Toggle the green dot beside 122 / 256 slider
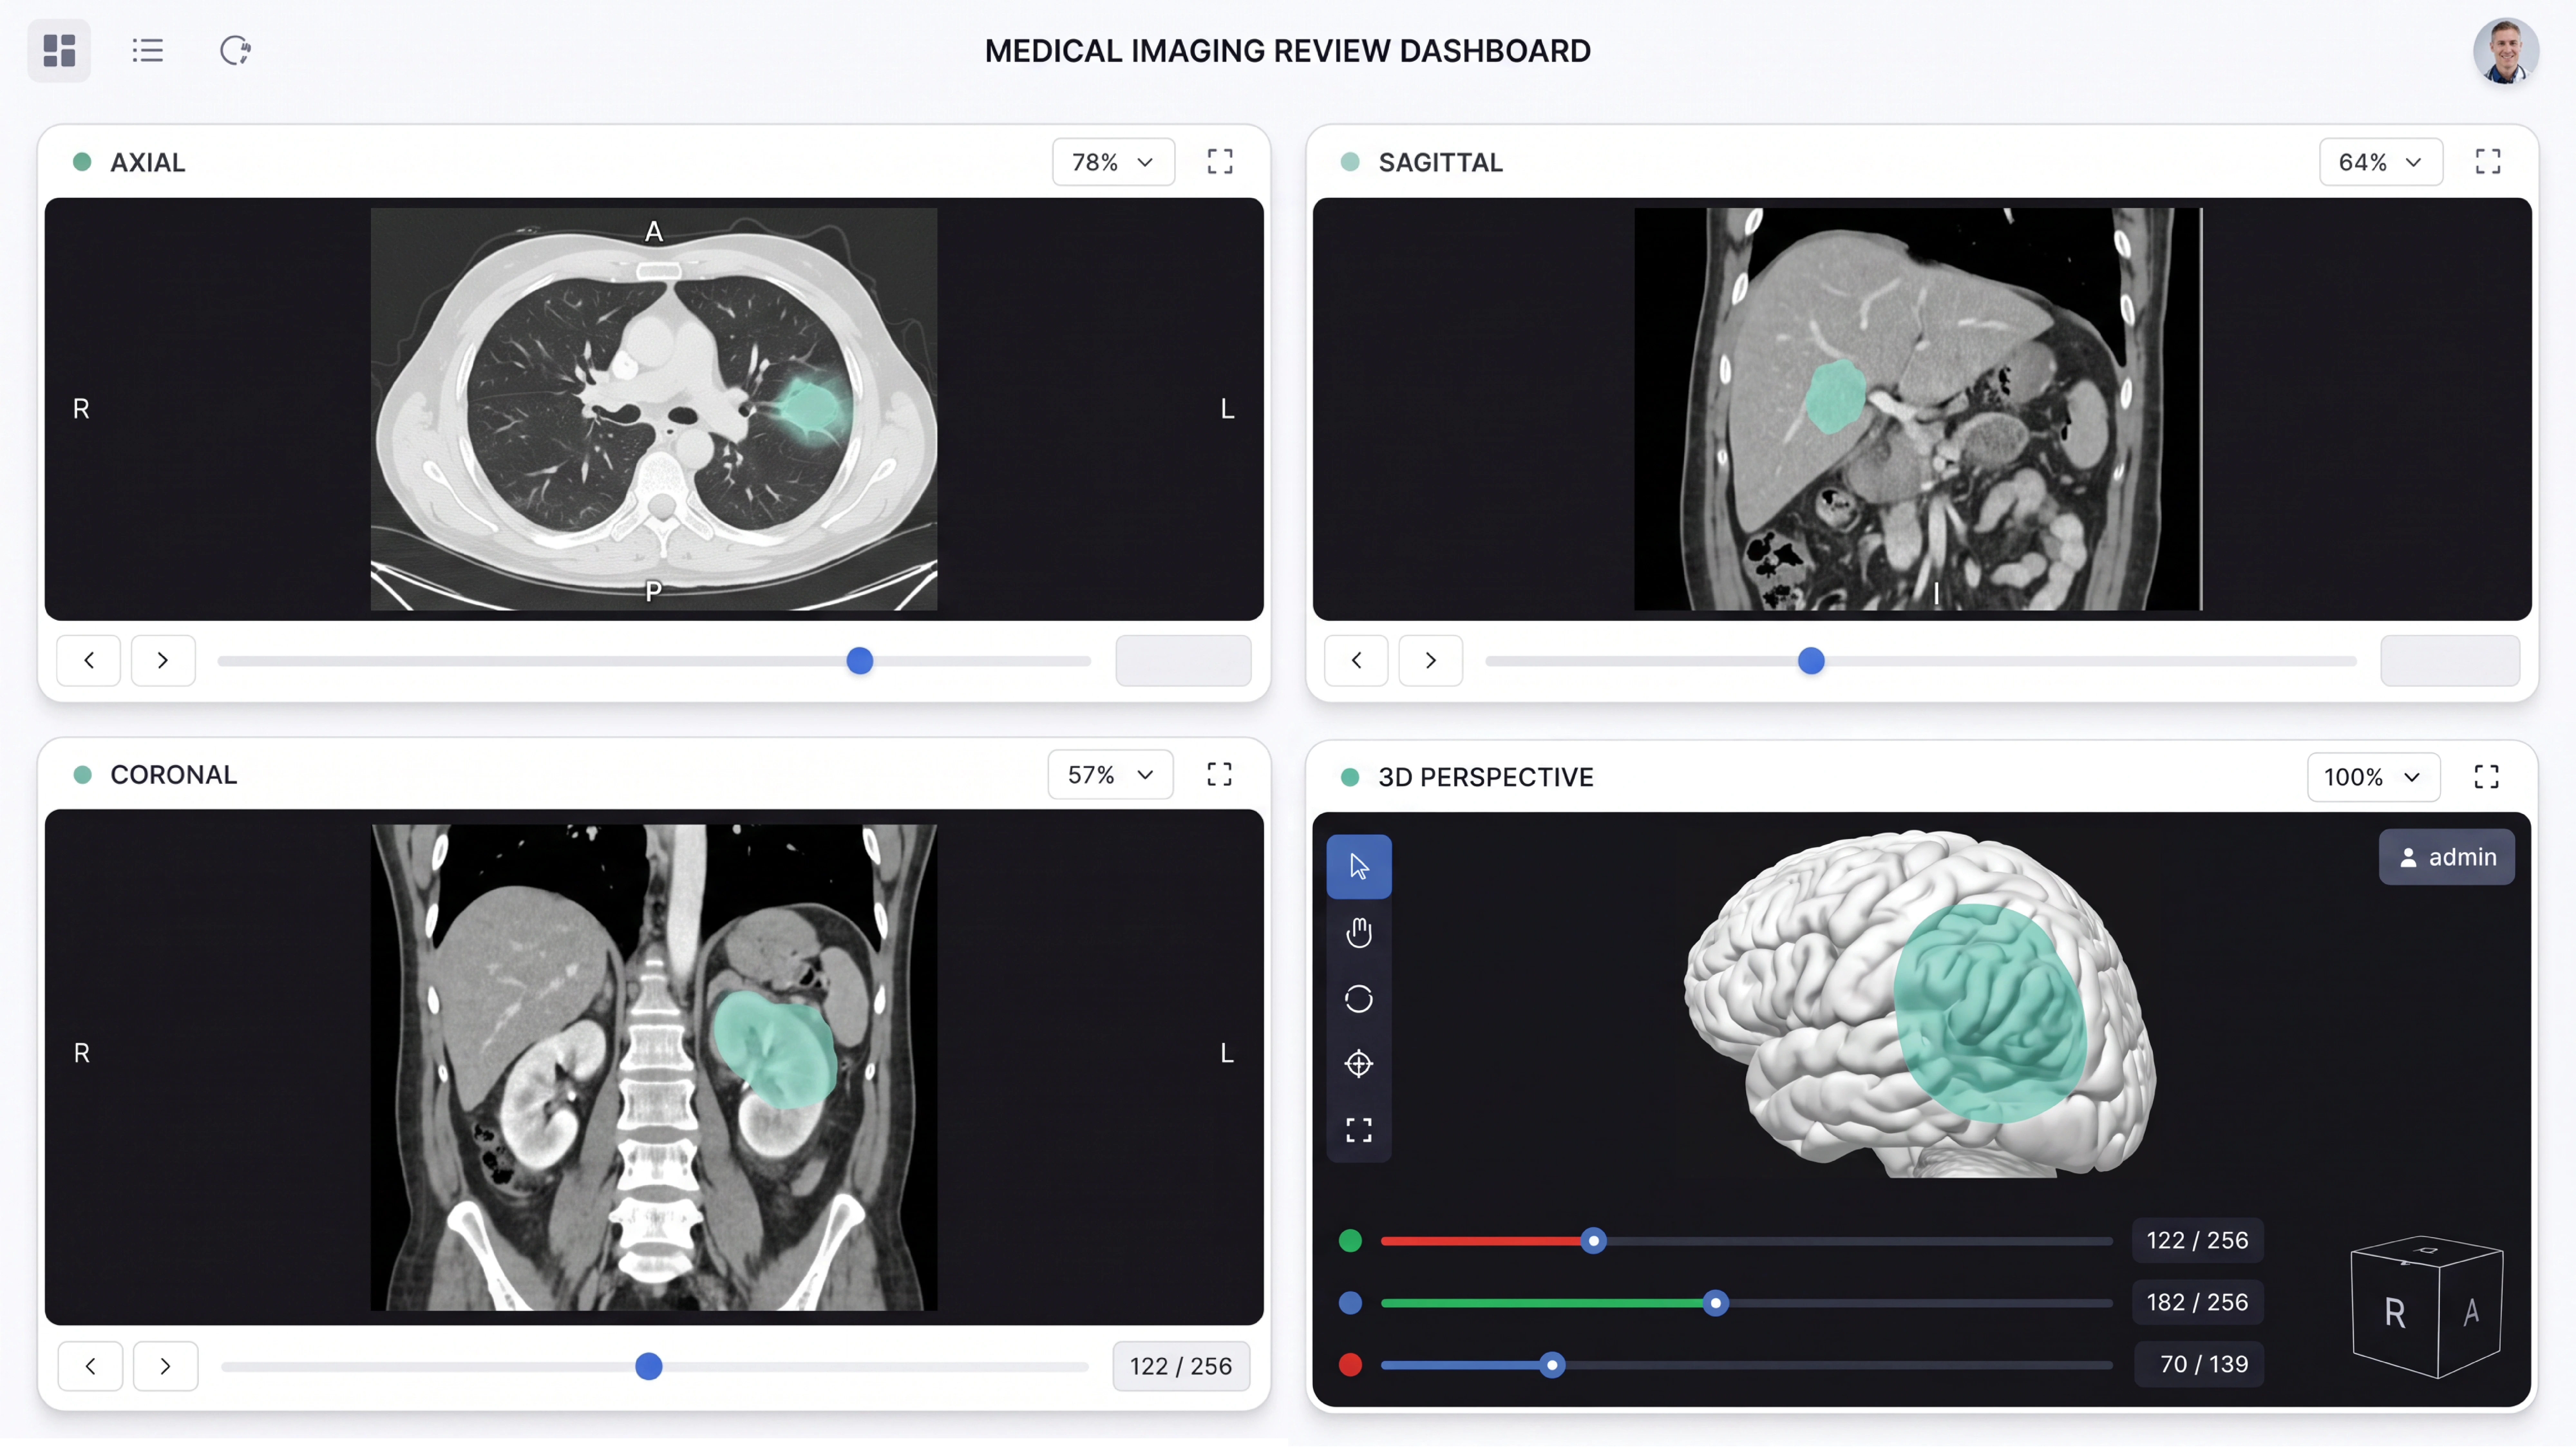This screenshot has height=1449, width=2576. click(1350, 1241)
